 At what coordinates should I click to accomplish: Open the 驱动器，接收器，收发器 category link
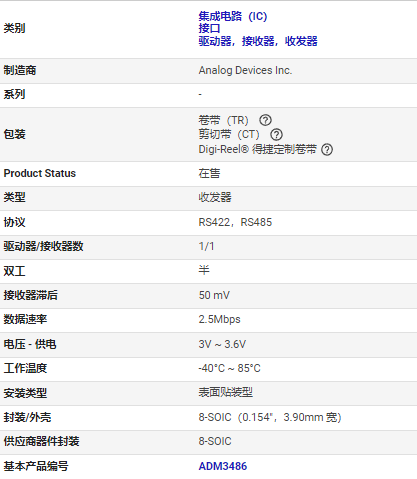pos(258,41)
